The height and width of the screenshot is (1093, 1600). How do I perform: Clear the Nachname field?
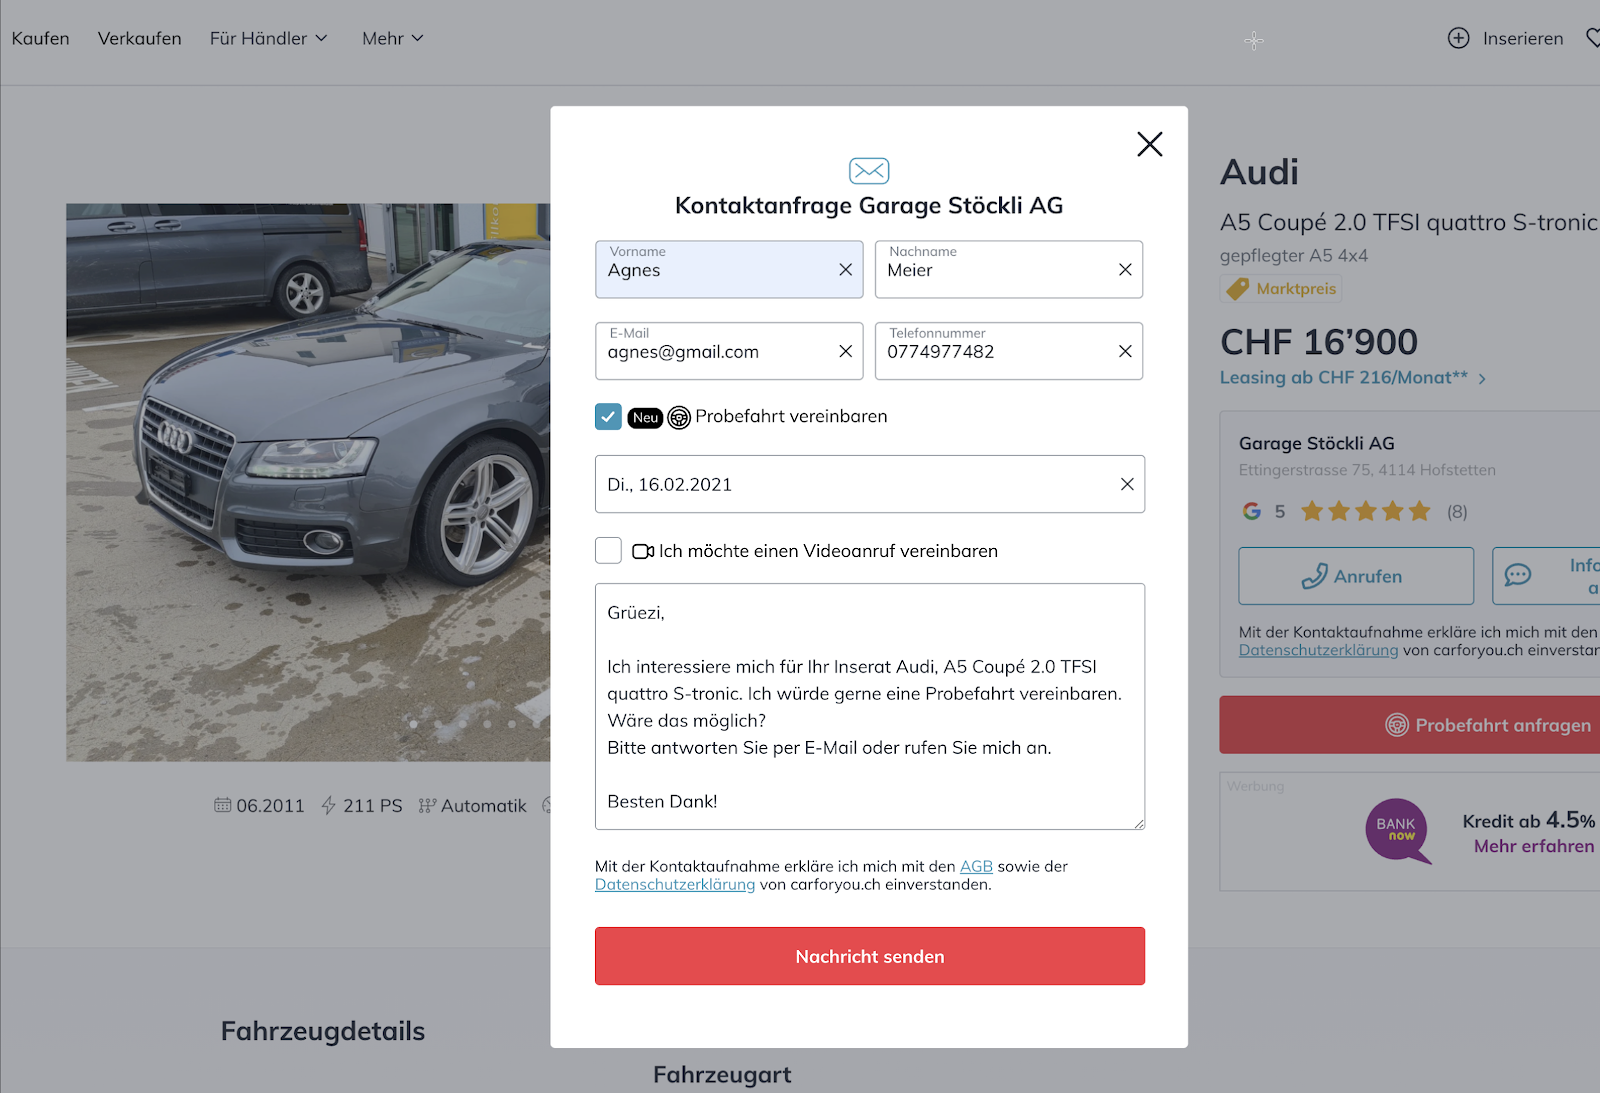click(1125, 269)
